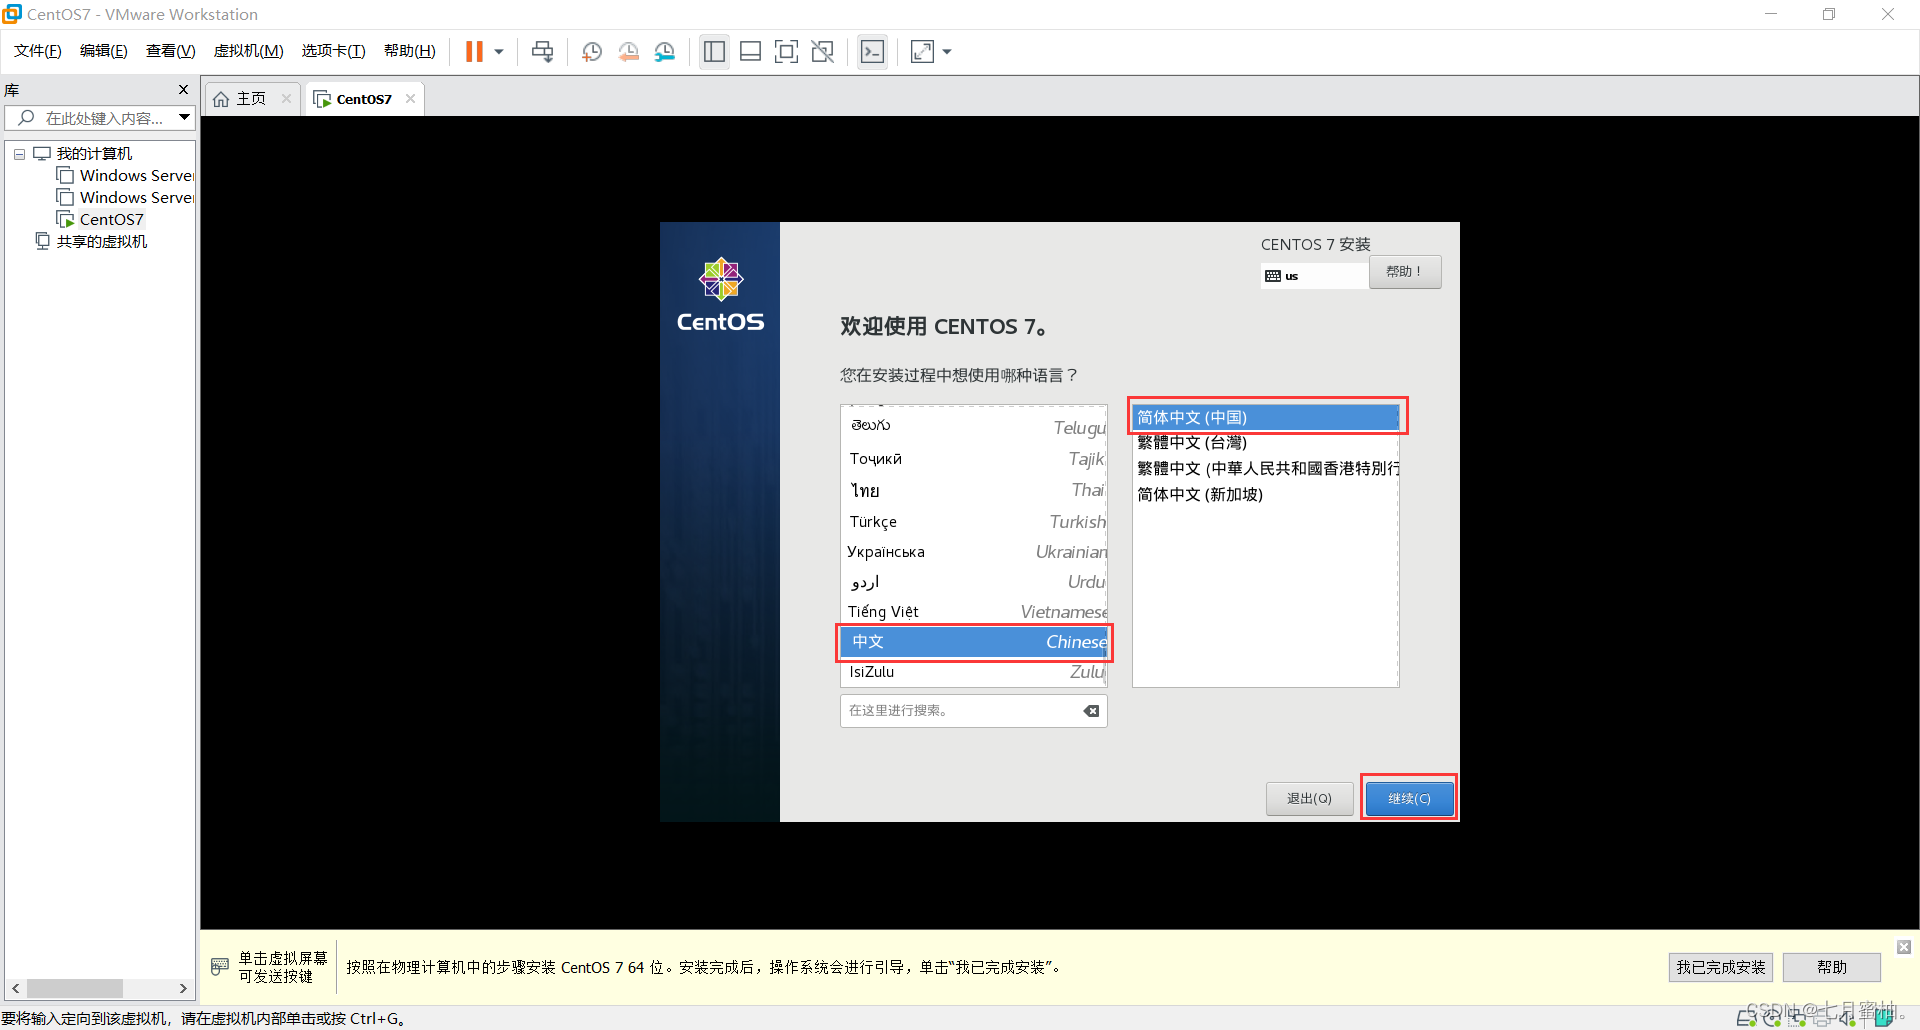Image resolution: width=1920 pixels, height=1030 pixels.
Task: Choose 繁體中文 香港特別行政區 locale
Action: [x=1266, y=468]
